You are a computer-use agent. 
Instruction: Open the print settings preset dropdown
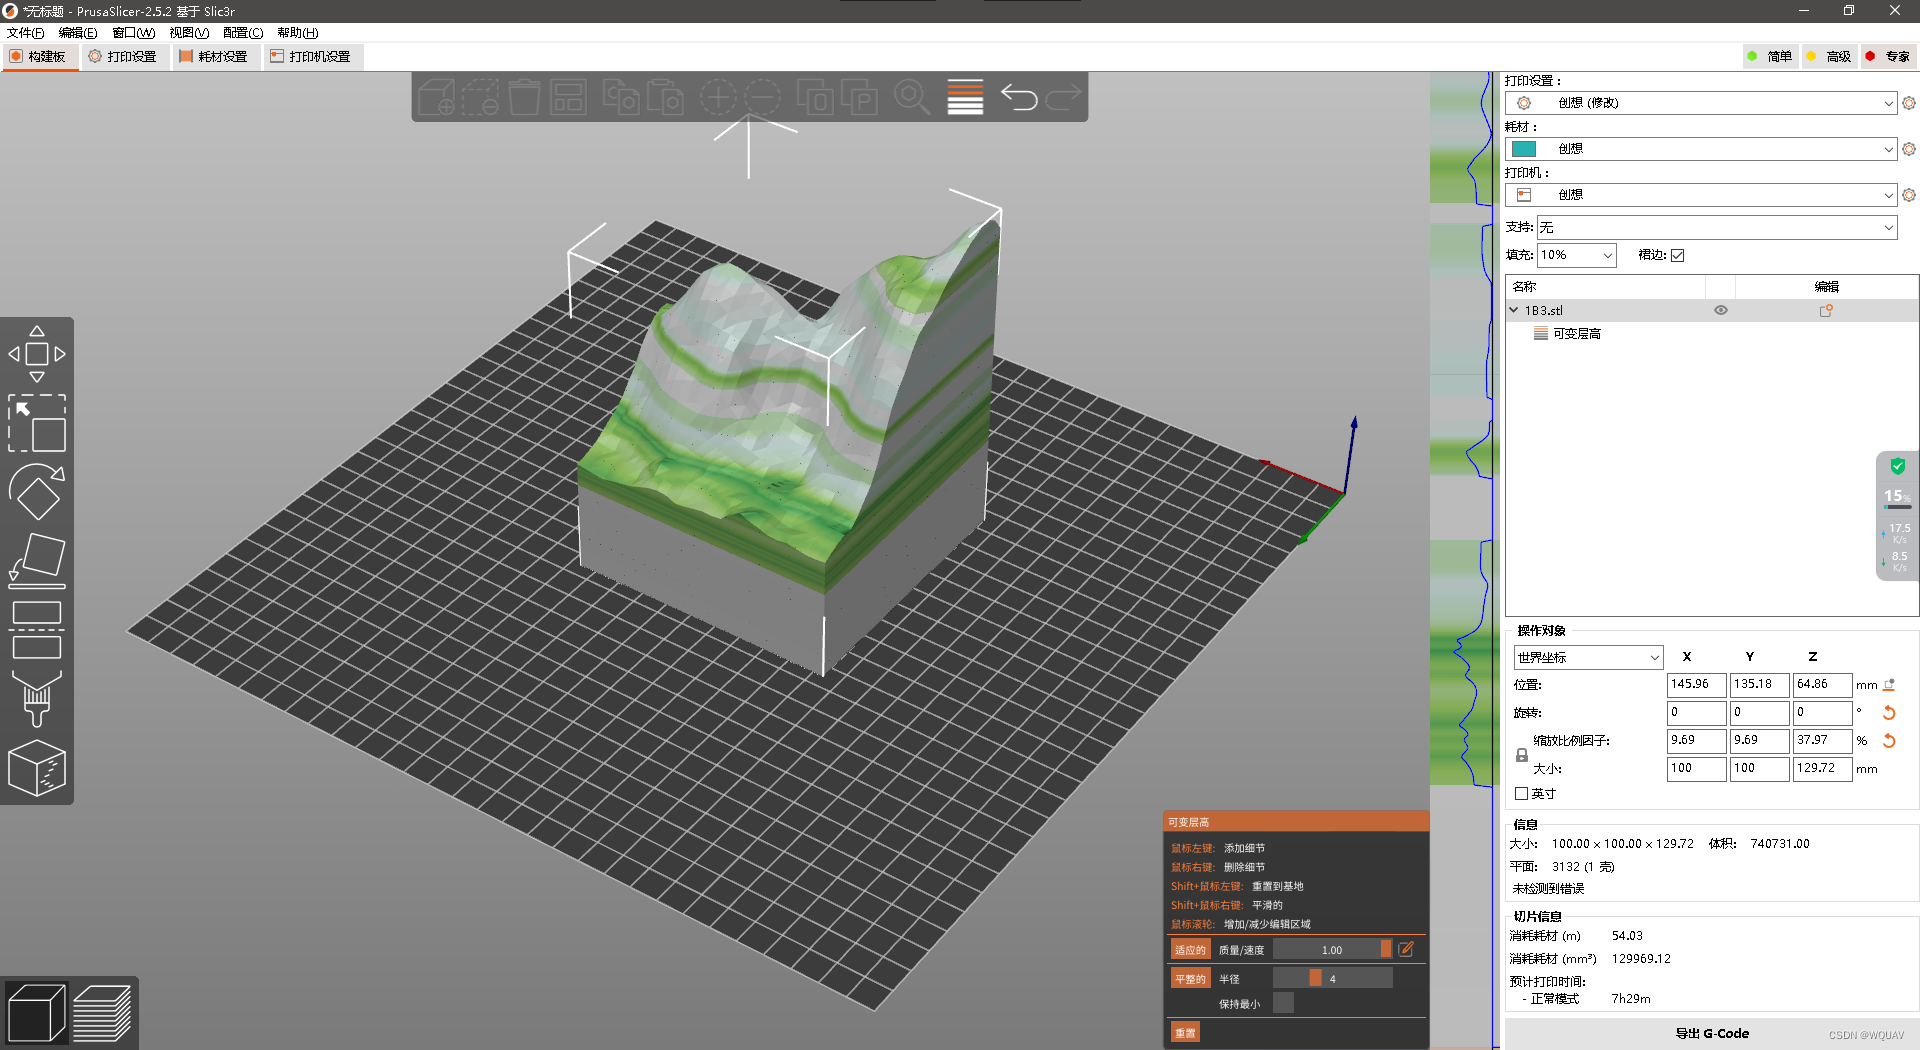click(x=1700, y=103)
